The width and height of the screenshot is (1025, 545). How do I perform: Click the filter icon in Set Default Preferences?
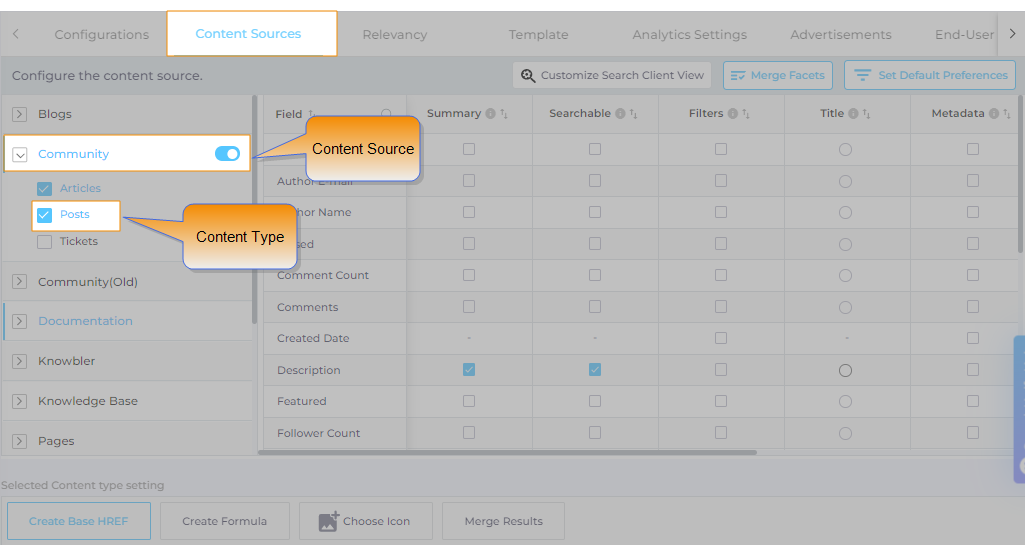862,76
